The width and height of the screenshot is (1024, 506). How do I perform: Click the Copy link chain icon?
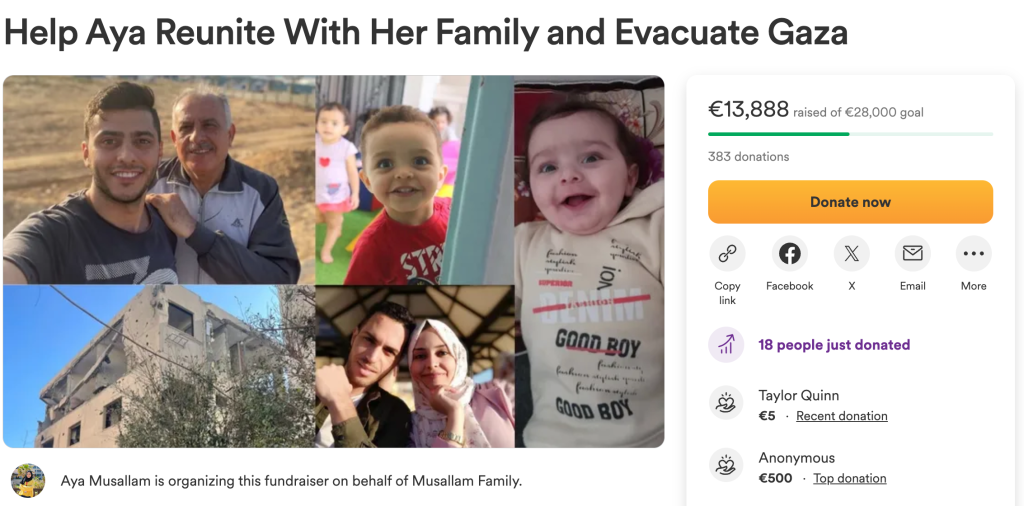(x=727, y=254)
